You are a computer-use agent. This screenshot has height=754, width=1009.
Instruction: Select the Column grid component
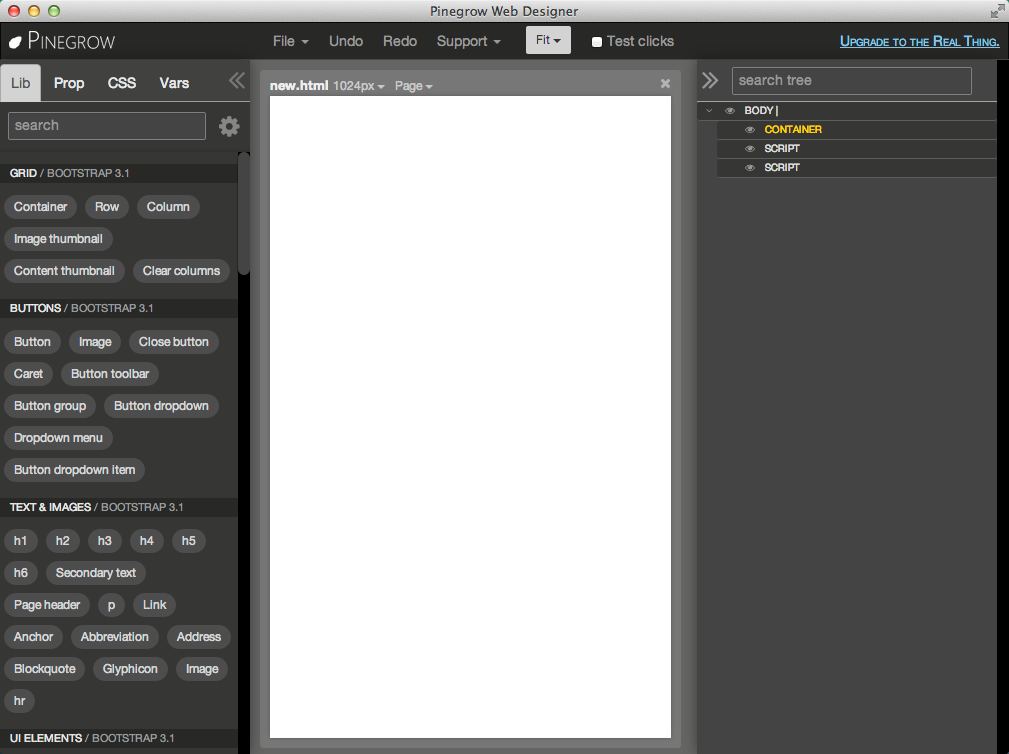click(x=168, y=207)
